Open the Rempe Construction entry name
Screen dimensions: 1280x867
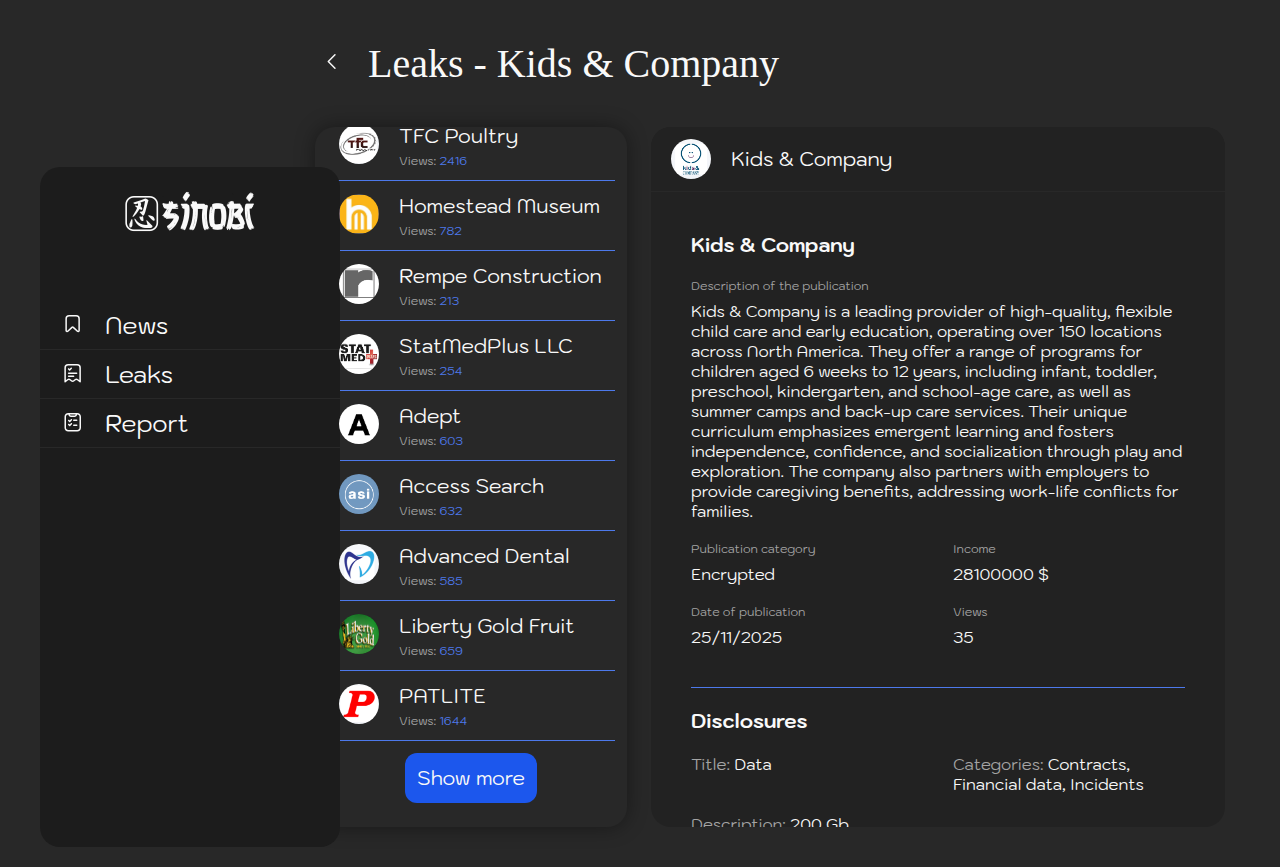pyautogui.click(x=500, y=277)
